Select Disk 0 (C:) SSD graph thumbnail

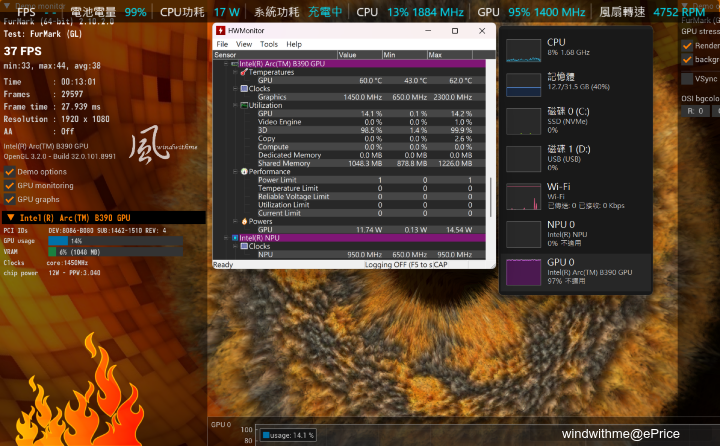point(523,121)
